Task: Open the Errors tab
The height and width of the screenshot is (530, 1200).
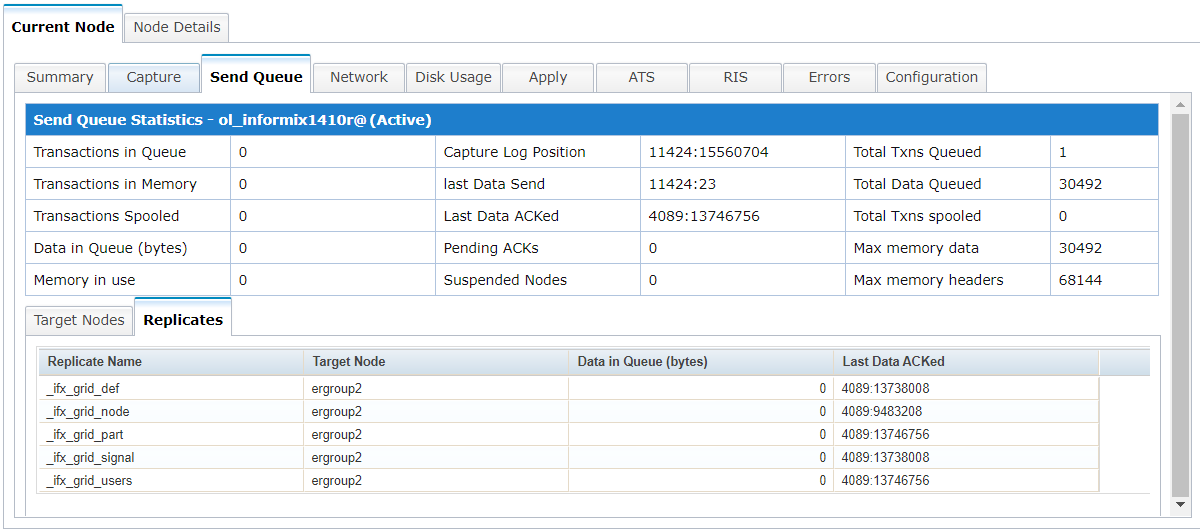Action: [829, 77]
